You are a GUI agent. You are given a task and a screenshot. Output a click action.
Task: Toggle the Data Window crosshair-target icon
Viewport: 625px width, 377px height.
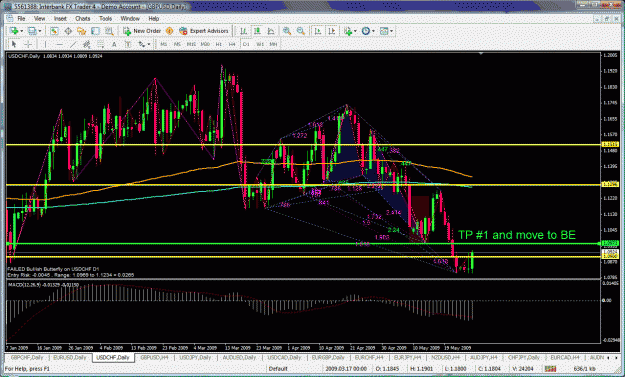68,31
